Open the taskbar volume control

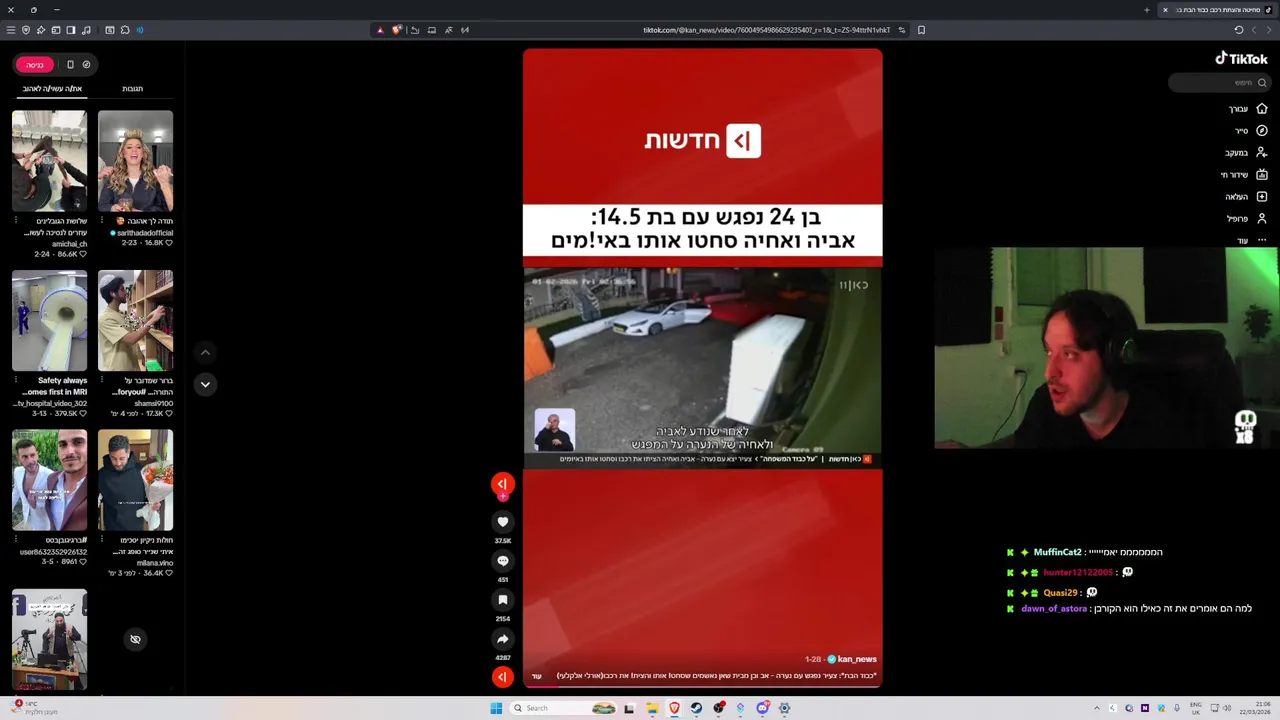coord(1227,708)
